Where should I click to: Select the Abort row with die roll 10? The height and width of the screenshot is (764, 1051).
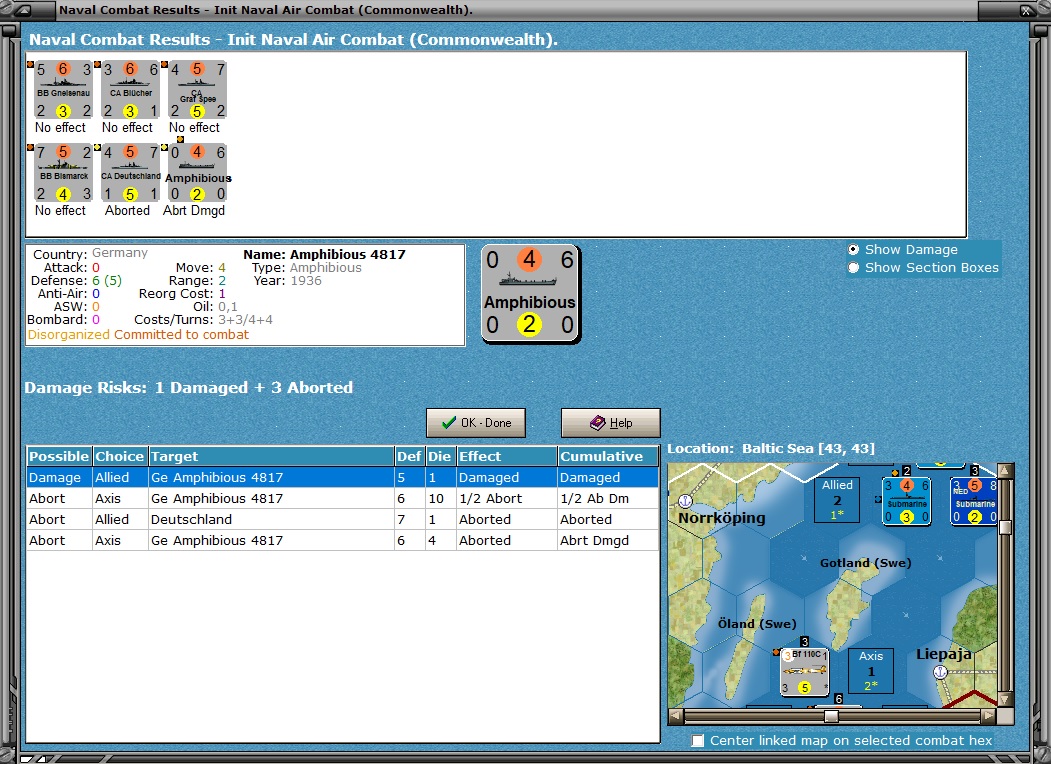coord(343,499)
